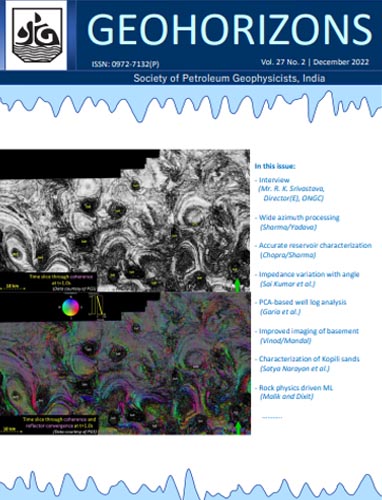Open 'PCA-based well log analysis' entry
The image size is (382, 500).
pos(303,302)
